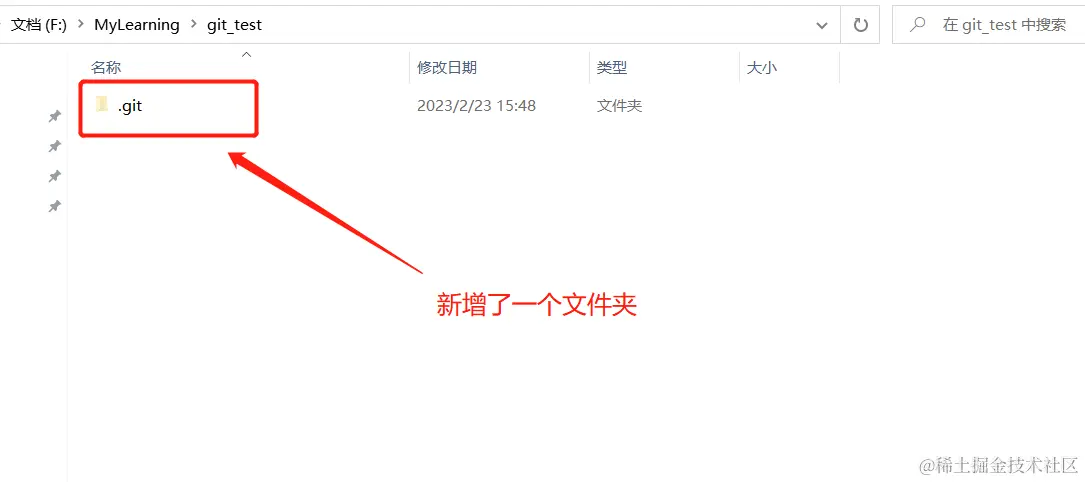
Task: Open the address bar history dropdown
Action: 822,26
